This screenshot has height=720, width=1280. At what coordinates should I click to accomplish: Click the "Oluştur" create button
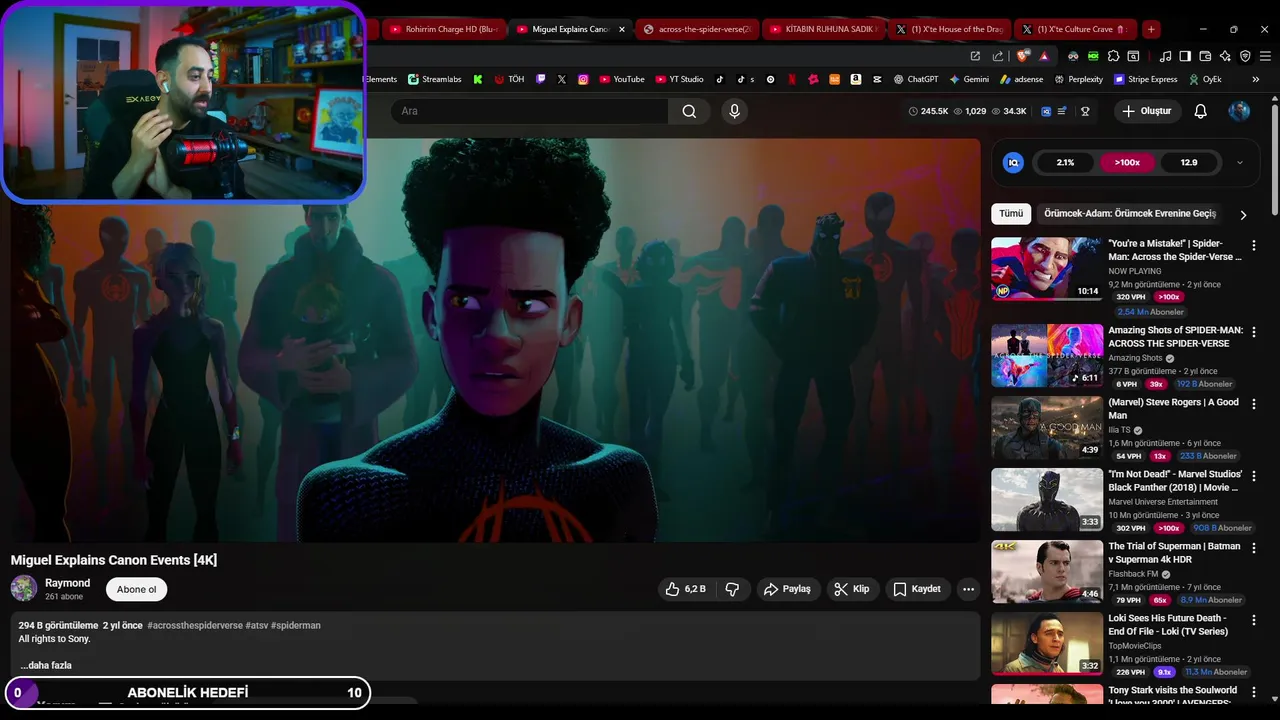click(1146, 111)
